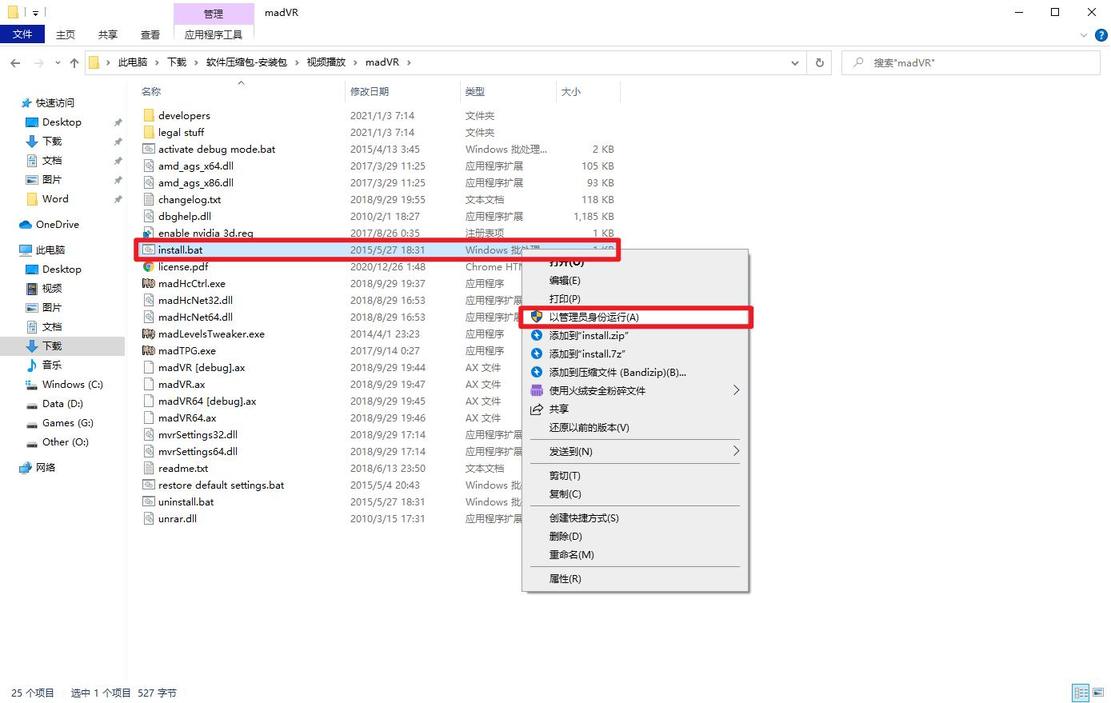Screen dimensions: 1111x703
Task: Click the Bandizip compress to "install.zip" icon
Action: [x=538, y=336]
